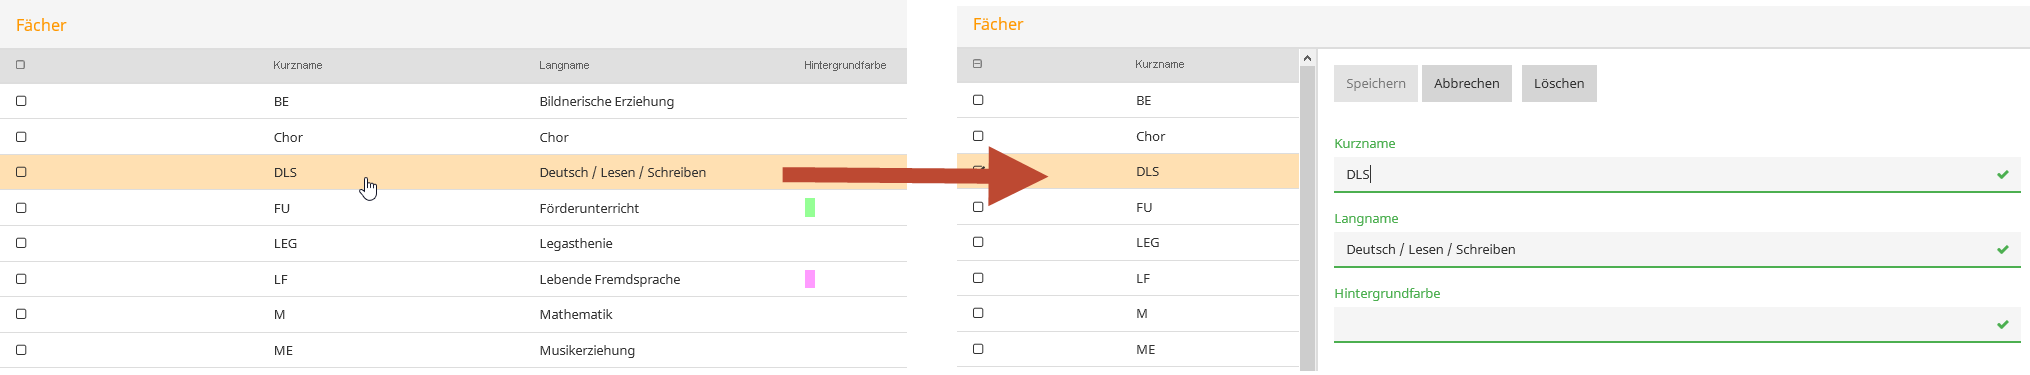Click the Speichern button
The width and height of the screenshot is (2030, 375).
coord(1375,84)
